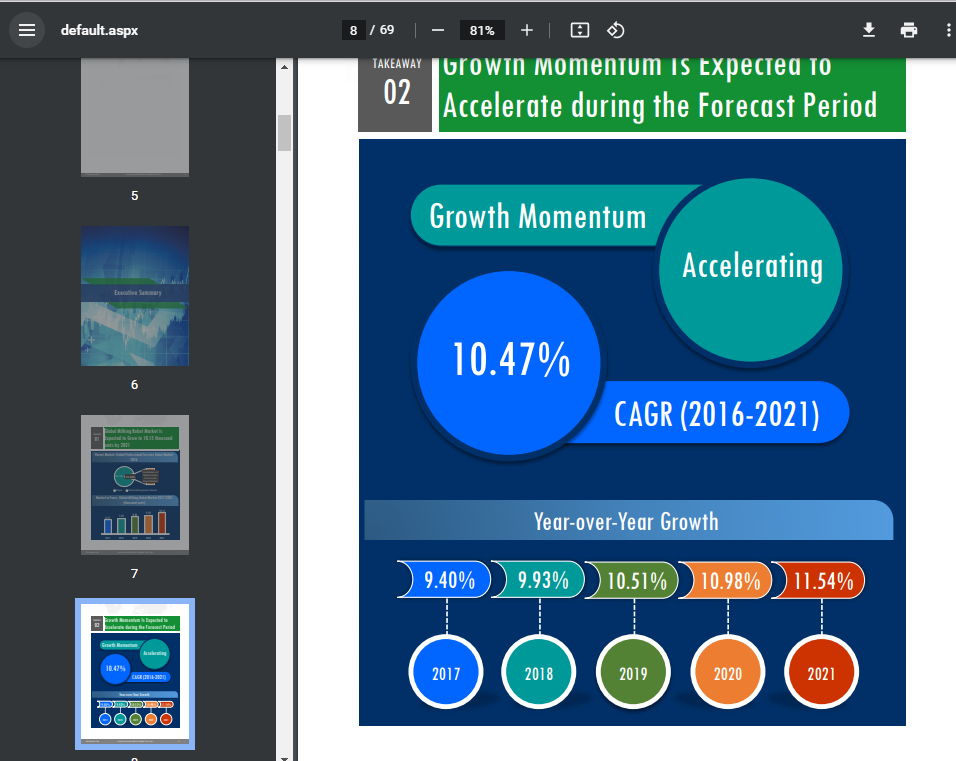This screenshot has width=956, height=761.
Task: Open the page 7 thumbnail
Action: coord(135,485)
